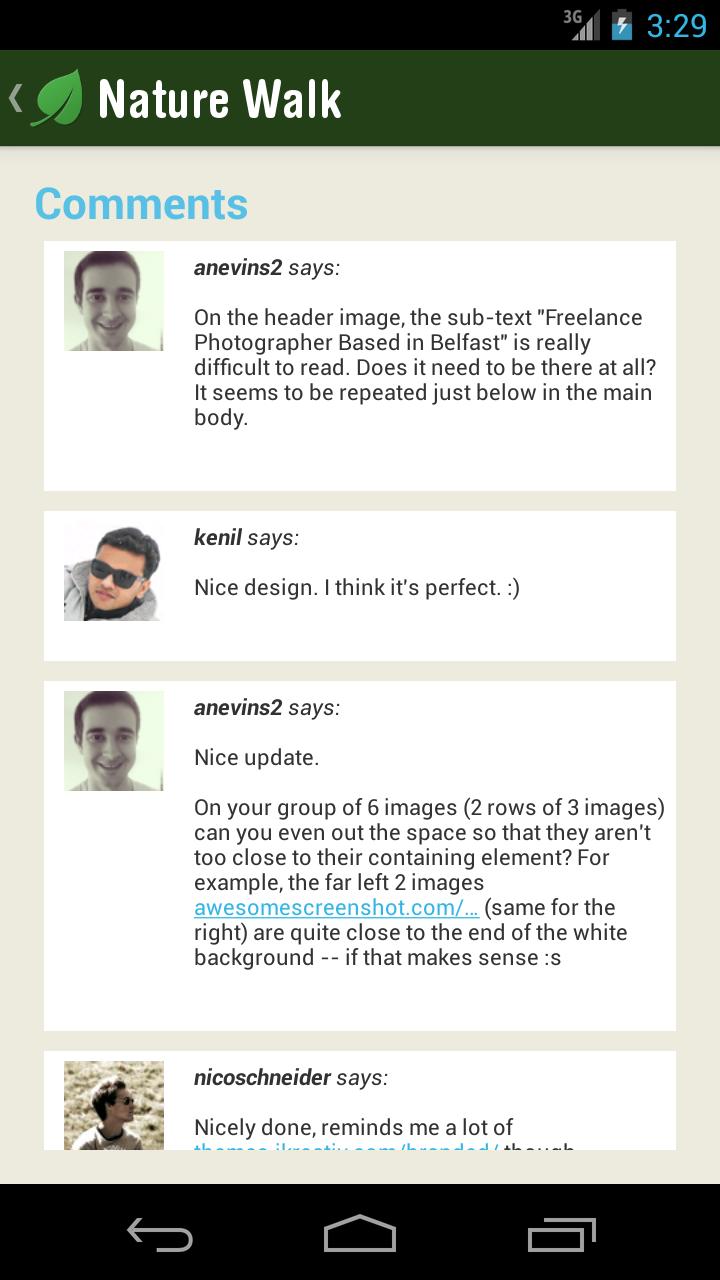Screen dimensions: 720x1280
Task: Tap the 'Nature Walk' title text
Action: pos(220,100)
